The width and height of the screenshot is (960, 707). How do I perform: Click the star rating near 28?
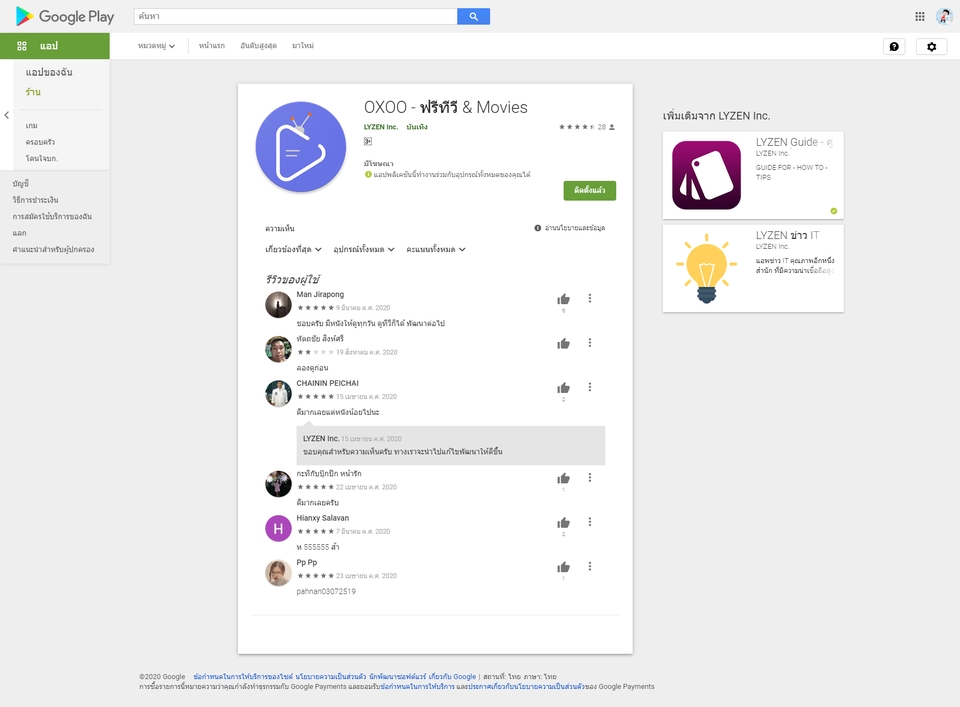tap(577, 127)
